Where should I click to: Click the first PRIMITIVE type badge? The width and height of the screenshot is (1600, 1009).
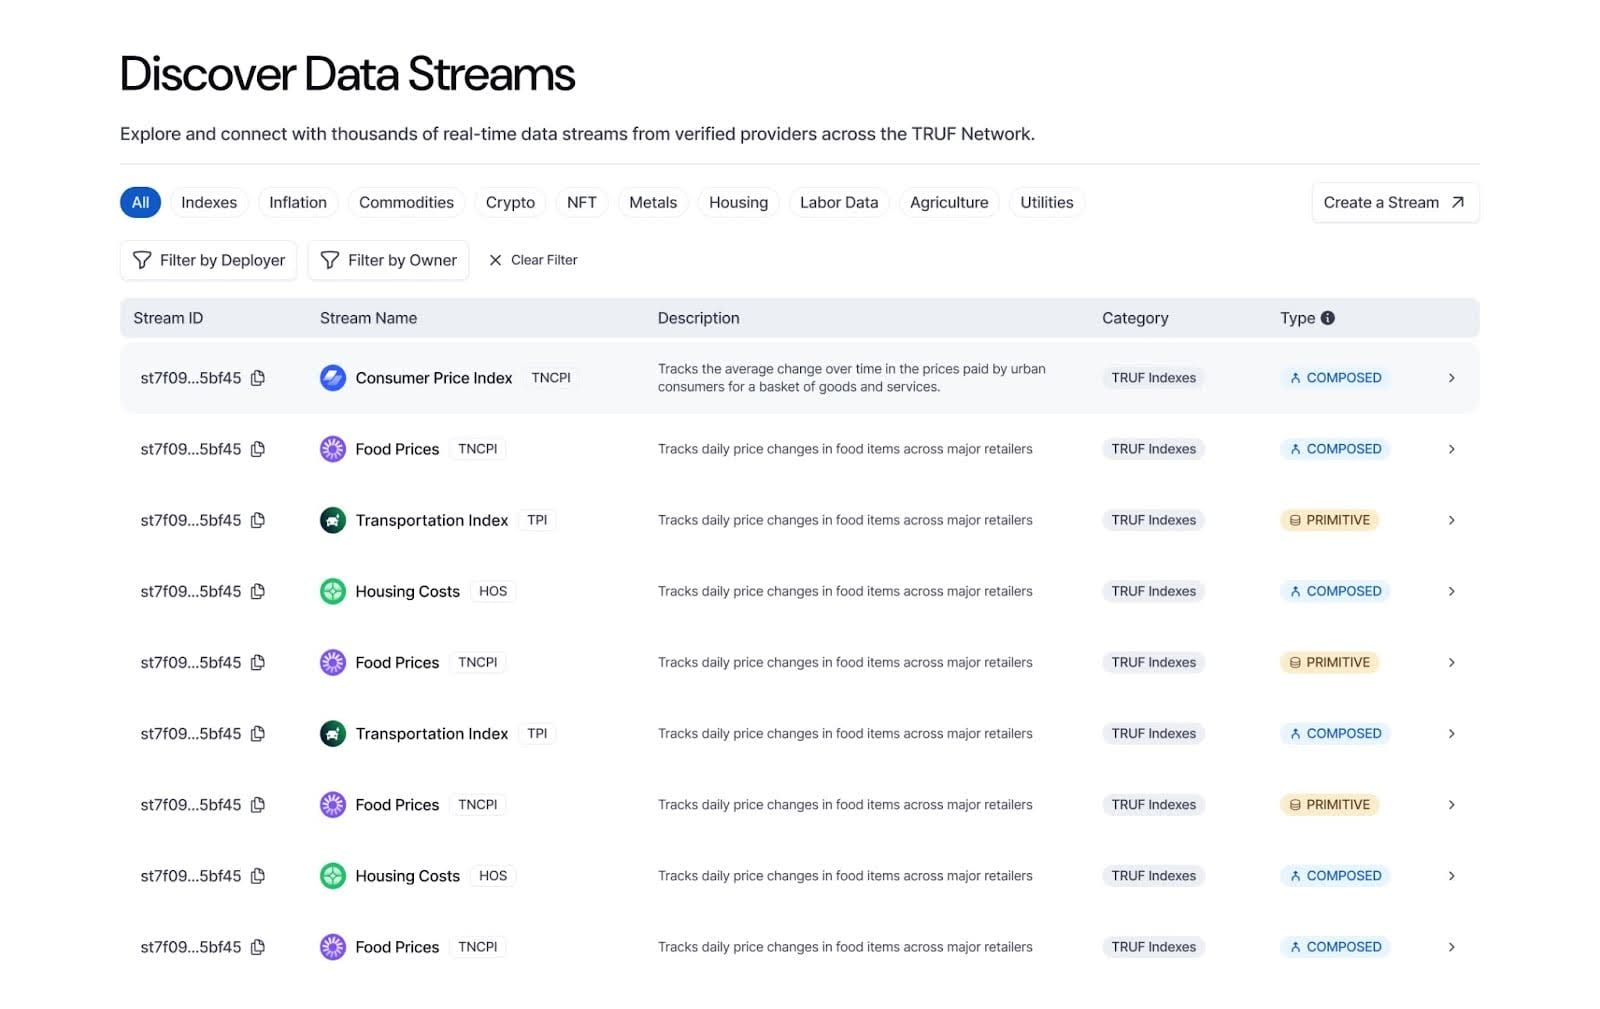(x=1329, y=520)
